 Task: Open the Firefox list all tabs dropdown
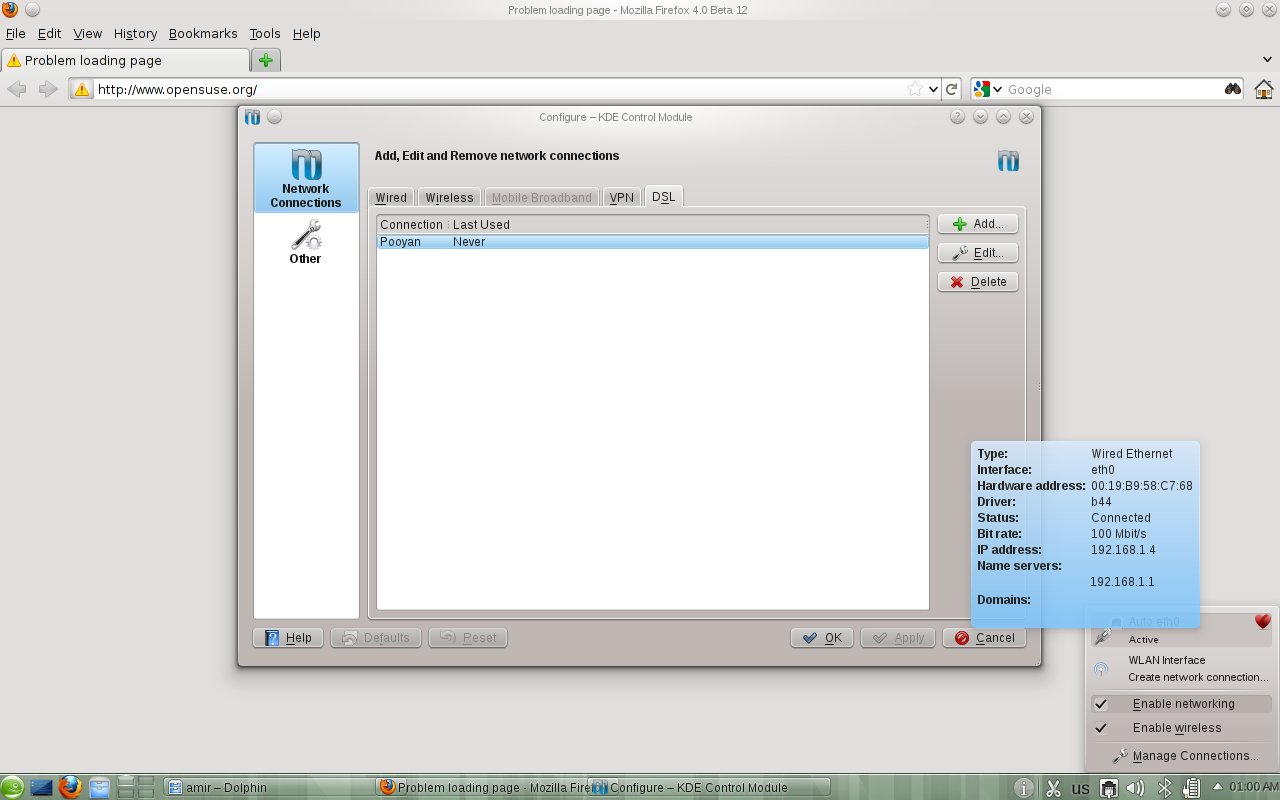pyautogui.click(x=1268, y=60)
